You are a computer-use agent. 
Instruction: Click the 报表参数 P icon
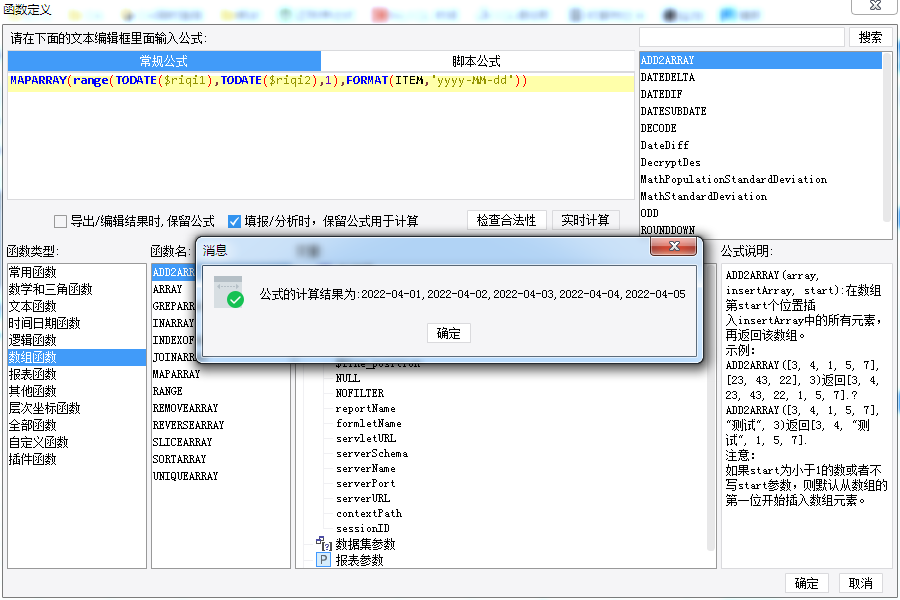click(324, 560)
